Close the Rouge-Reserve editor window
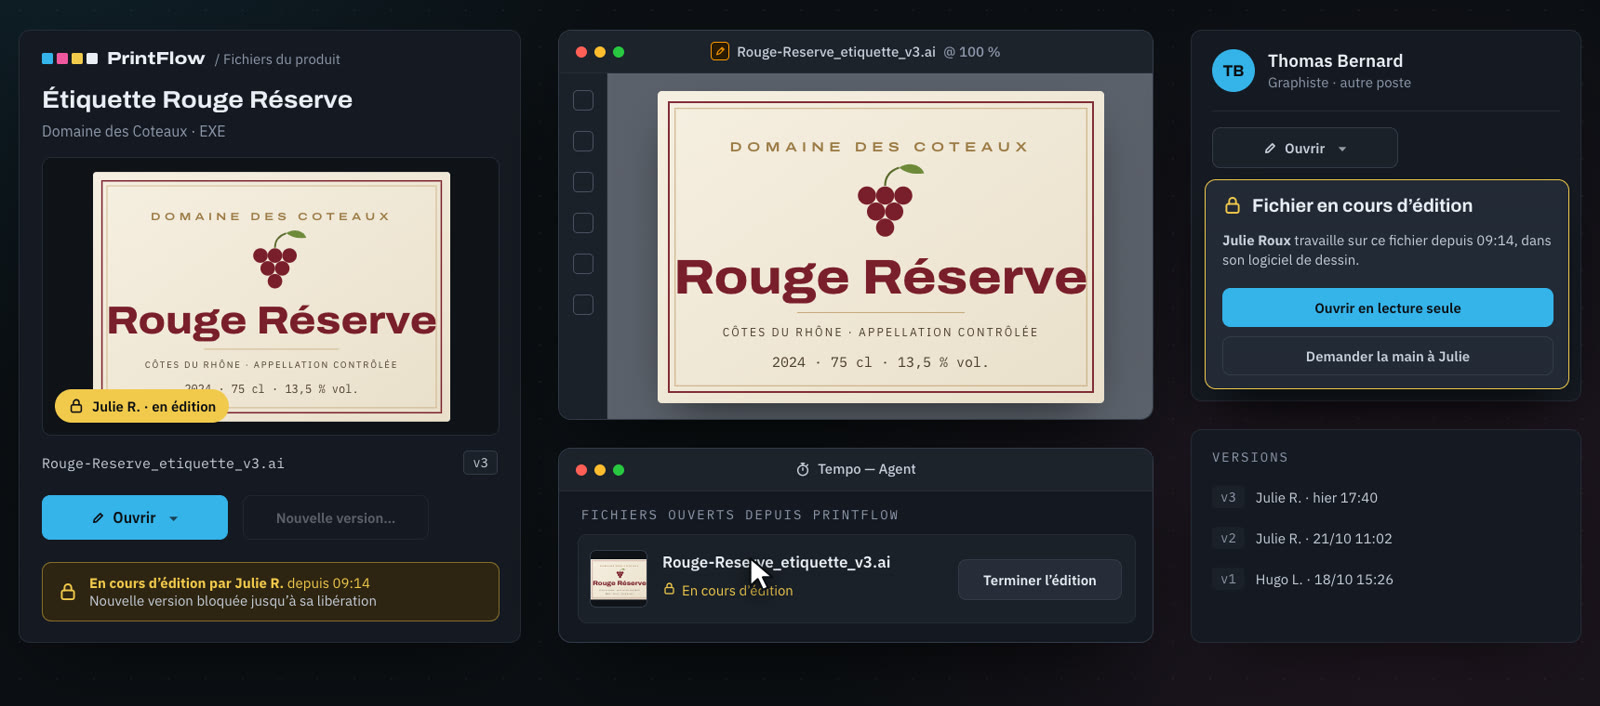 581,52
